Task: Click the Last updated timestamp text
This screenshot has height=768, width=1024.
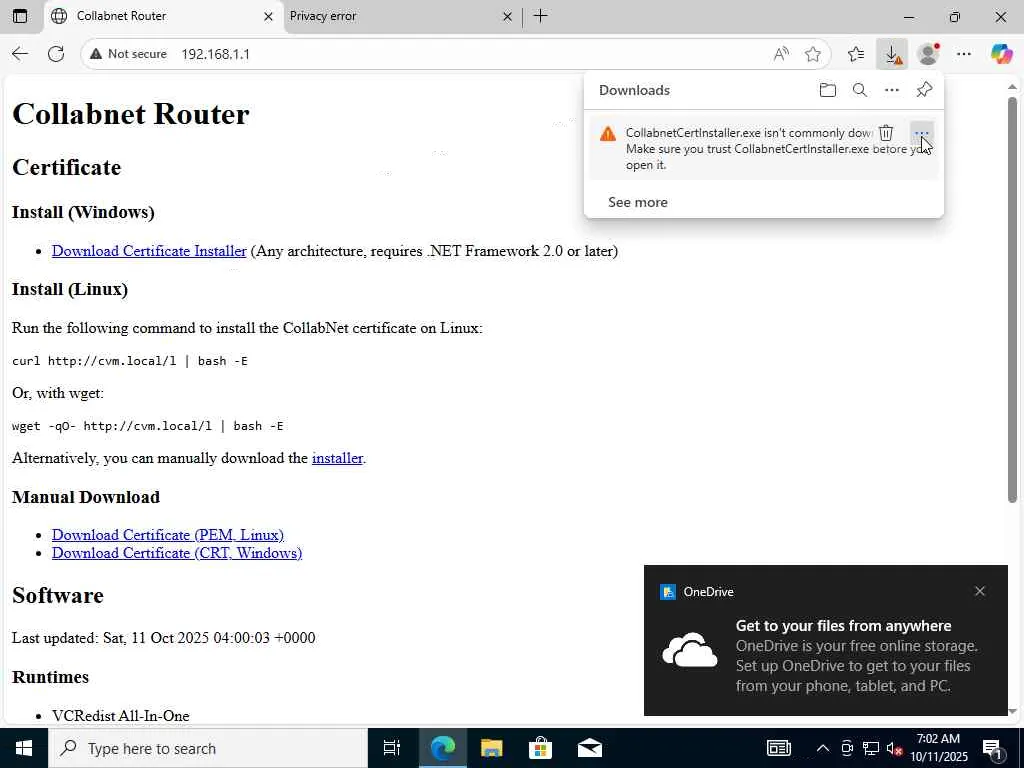Action: click(163, 638)
